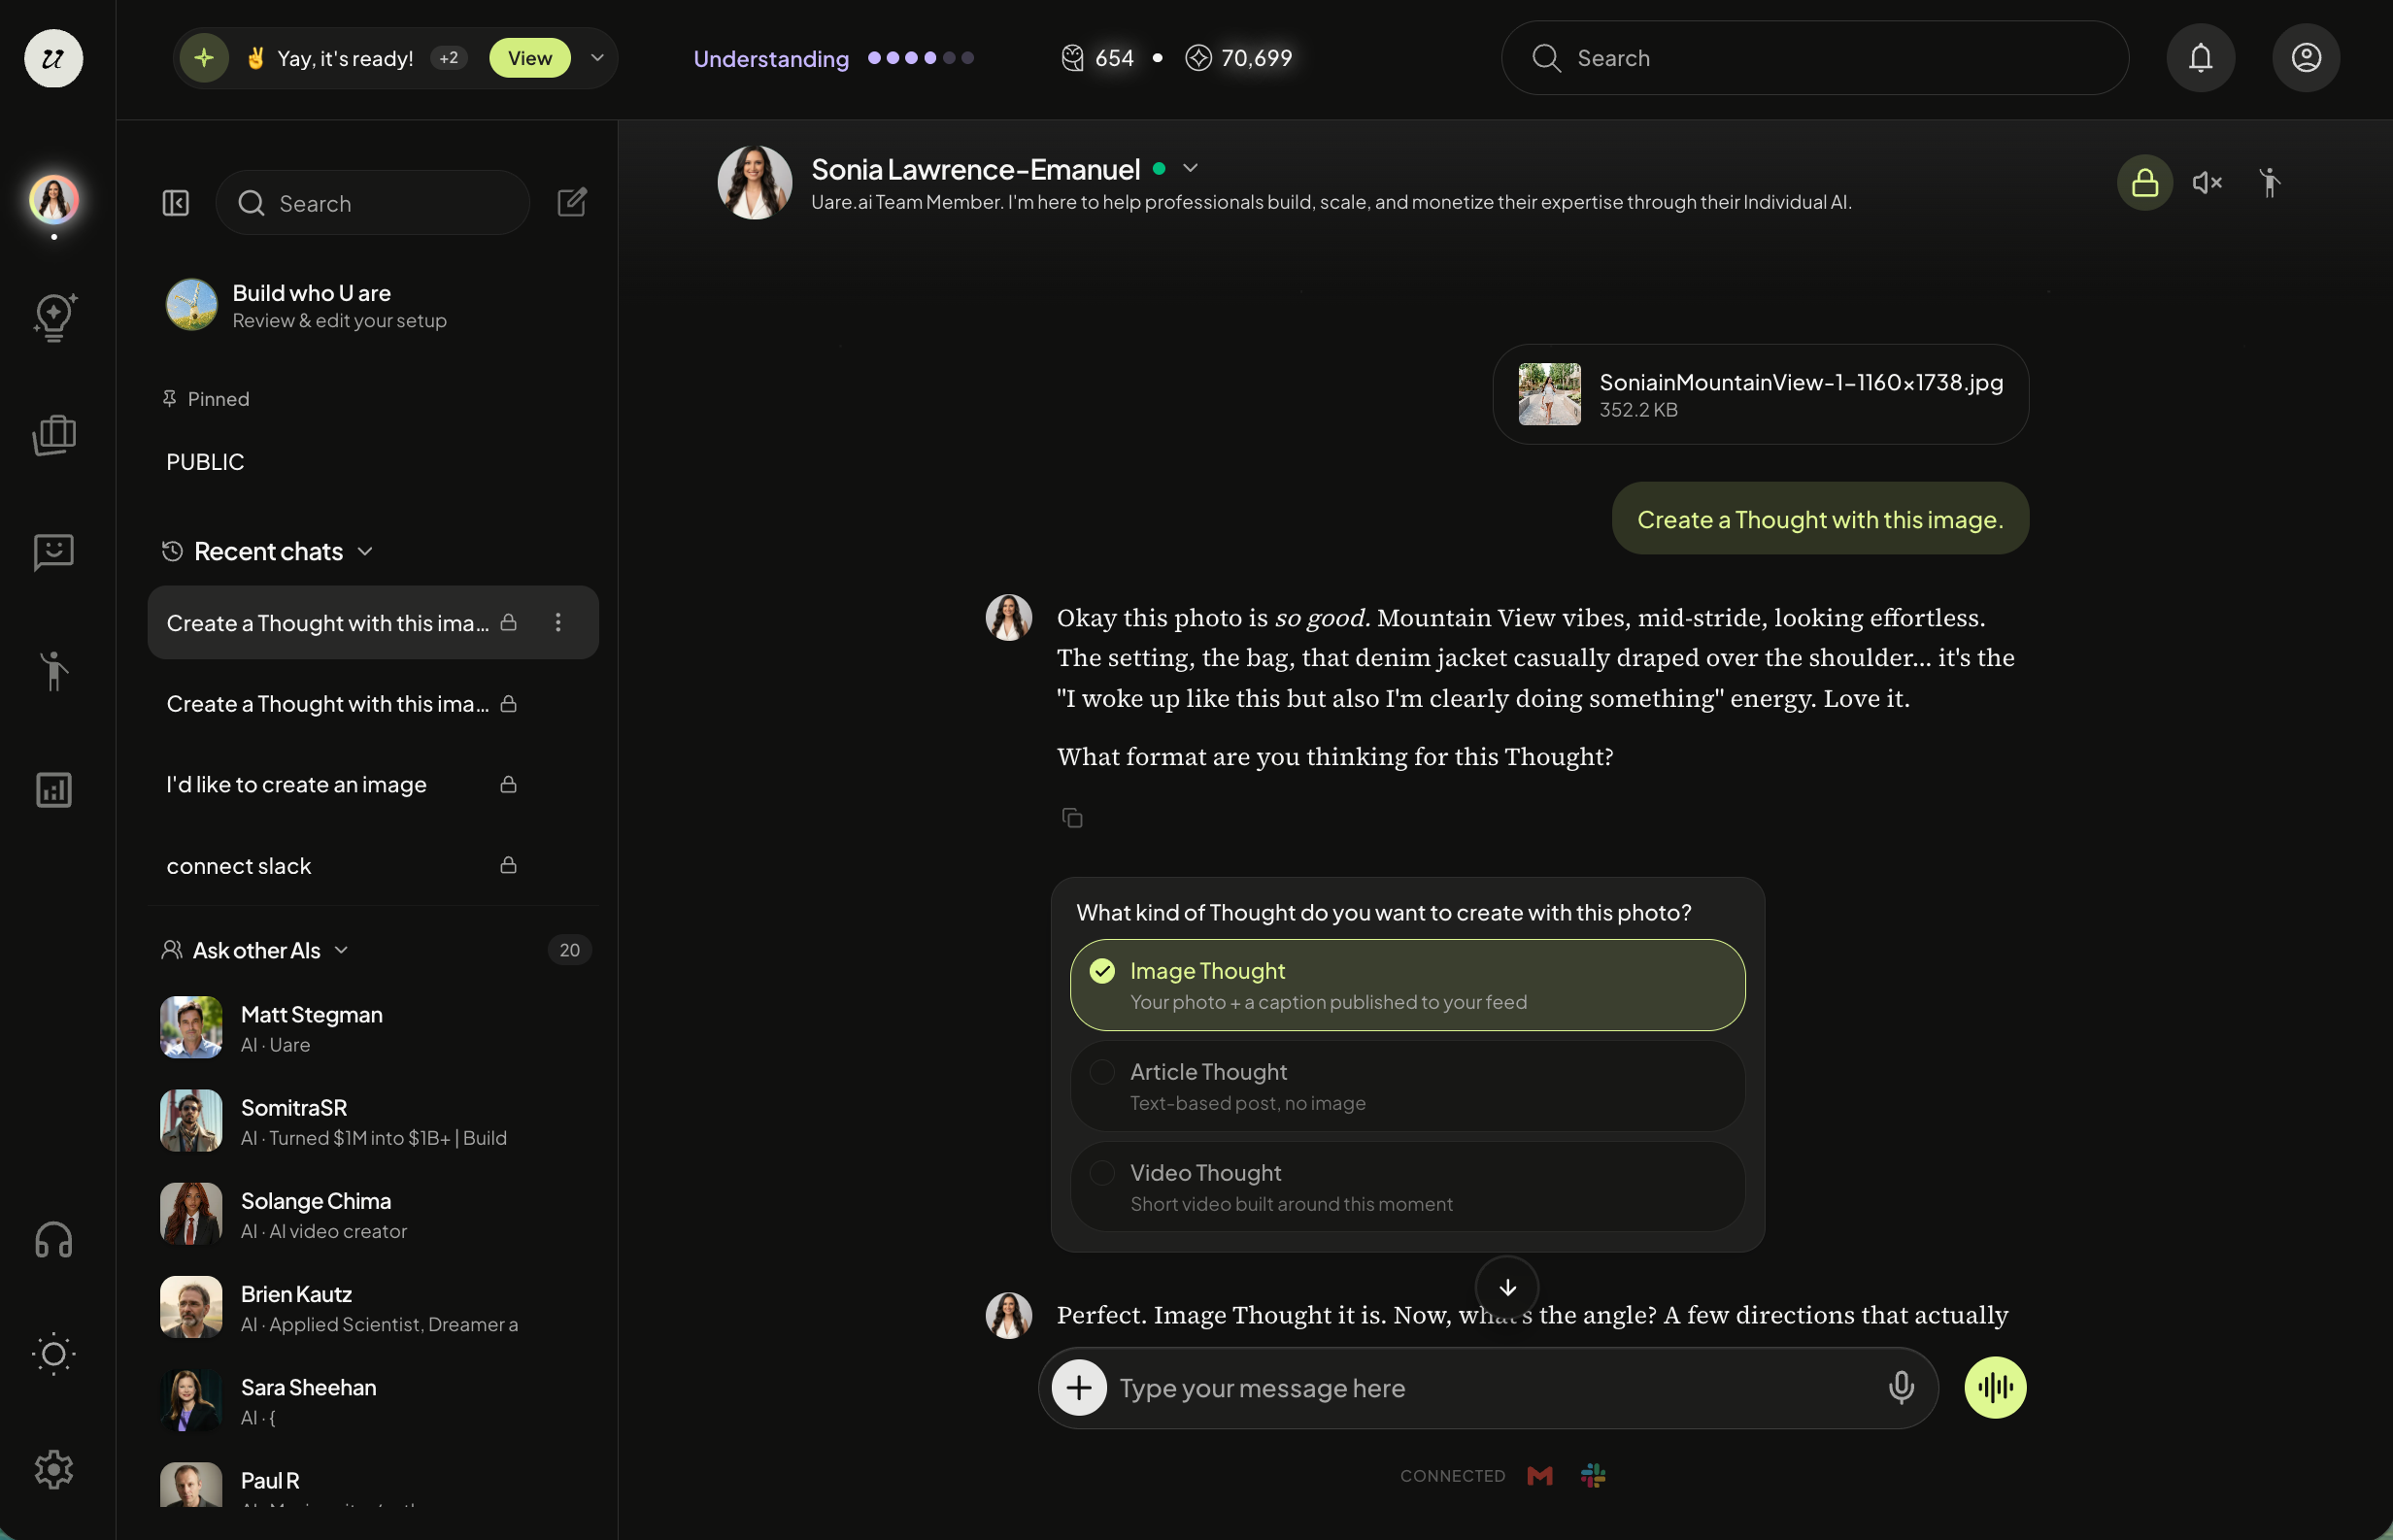This screenshot has height=1540, width=2393.
Task: Expand the Yay, it's ready! notification dropdown
Action: click(597, 58)
